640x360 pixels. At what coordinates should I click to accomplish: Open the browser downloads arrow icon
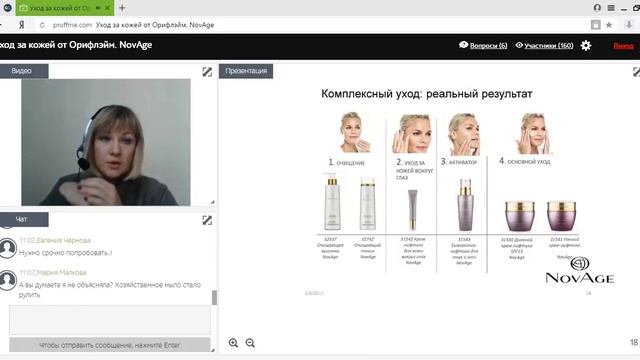pos(629,24)
